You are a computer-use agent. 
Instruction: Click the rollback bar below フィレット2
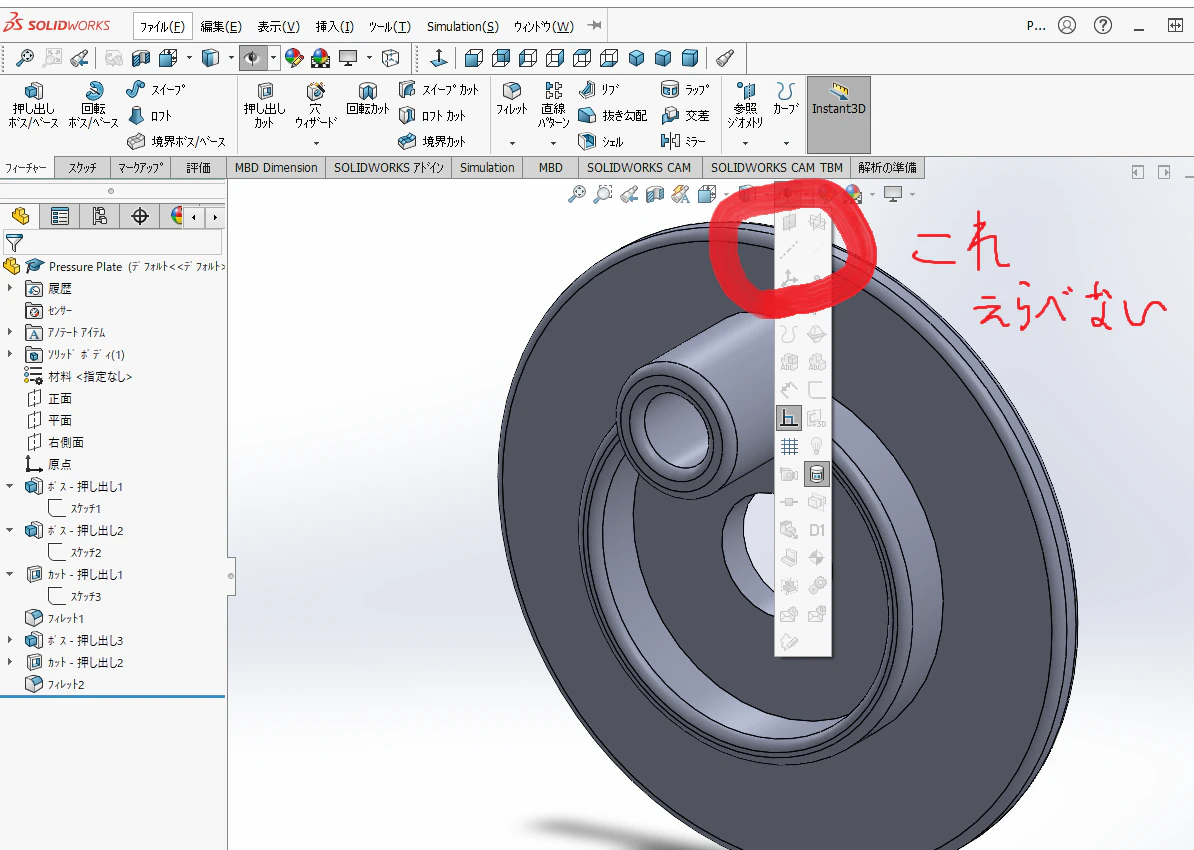[x=113, y=696]
